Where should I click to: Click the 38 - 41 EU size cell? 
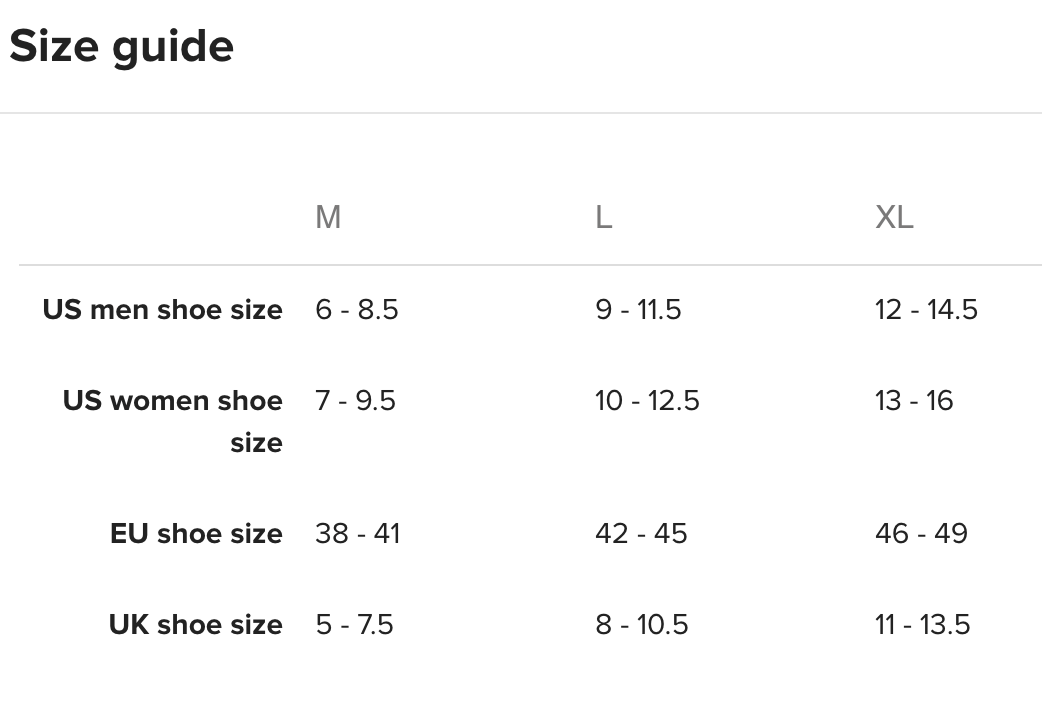coord(357,533)
